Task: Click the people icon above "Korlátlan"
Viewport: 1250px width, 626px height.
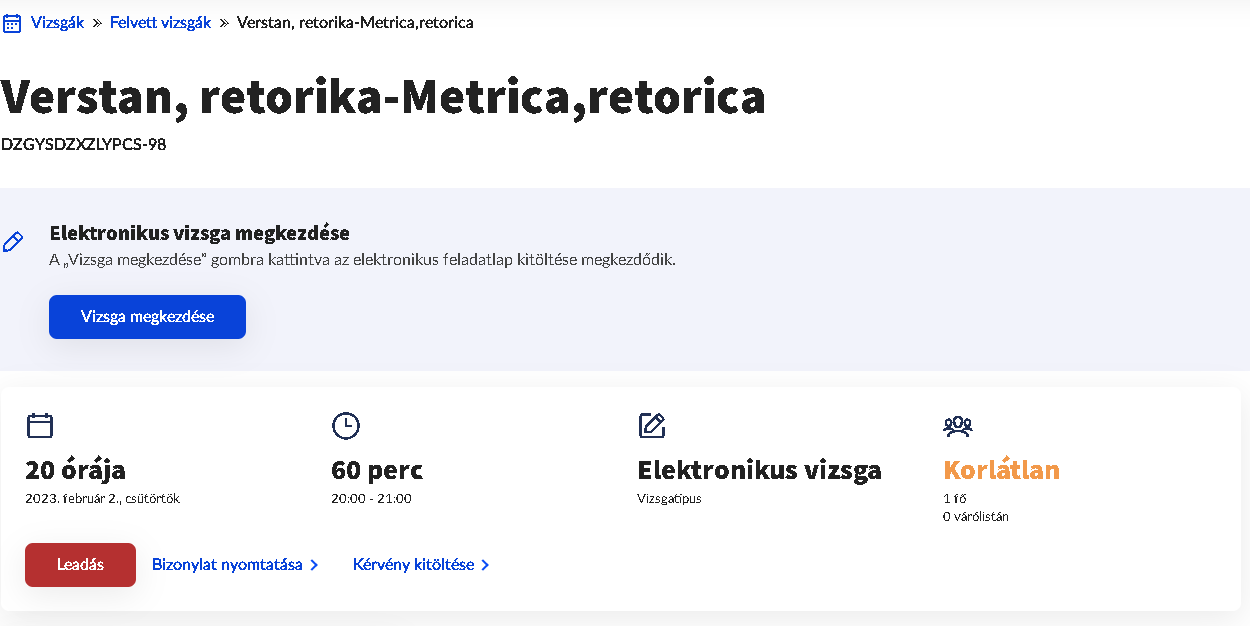Action: [958, 426]
